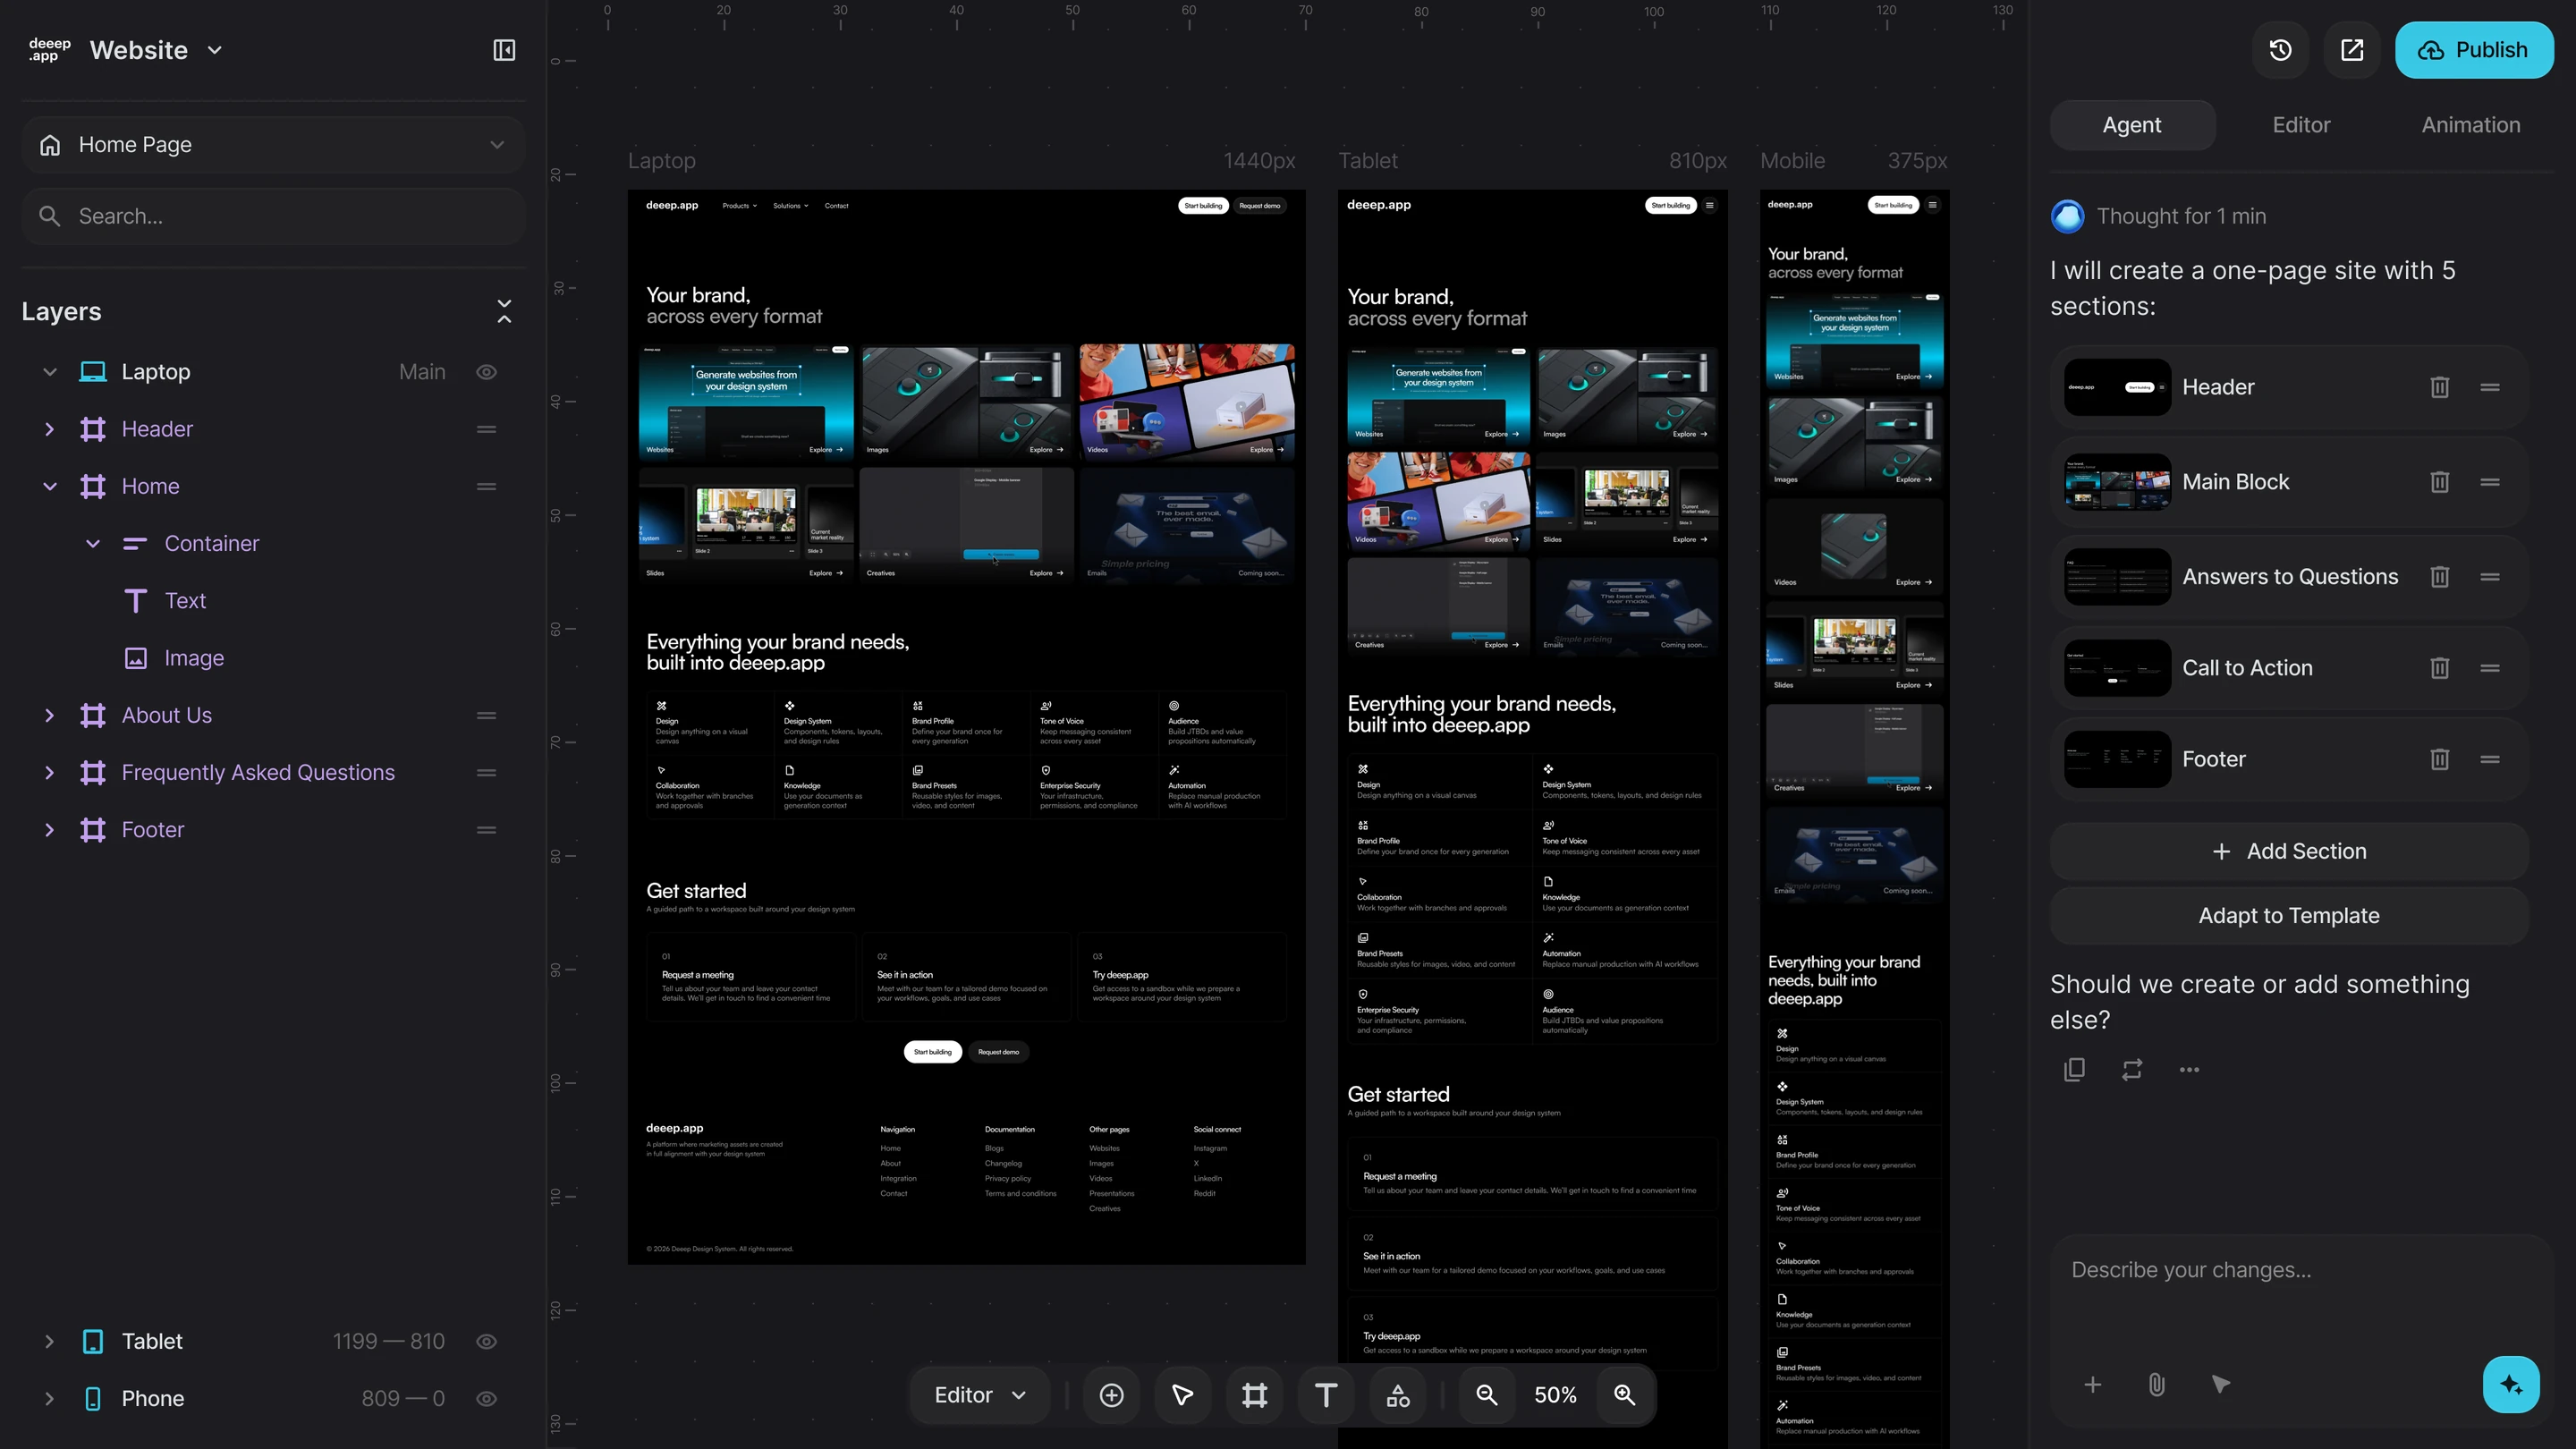Select the Frame tool in toolbar

click(1254, 1395)
